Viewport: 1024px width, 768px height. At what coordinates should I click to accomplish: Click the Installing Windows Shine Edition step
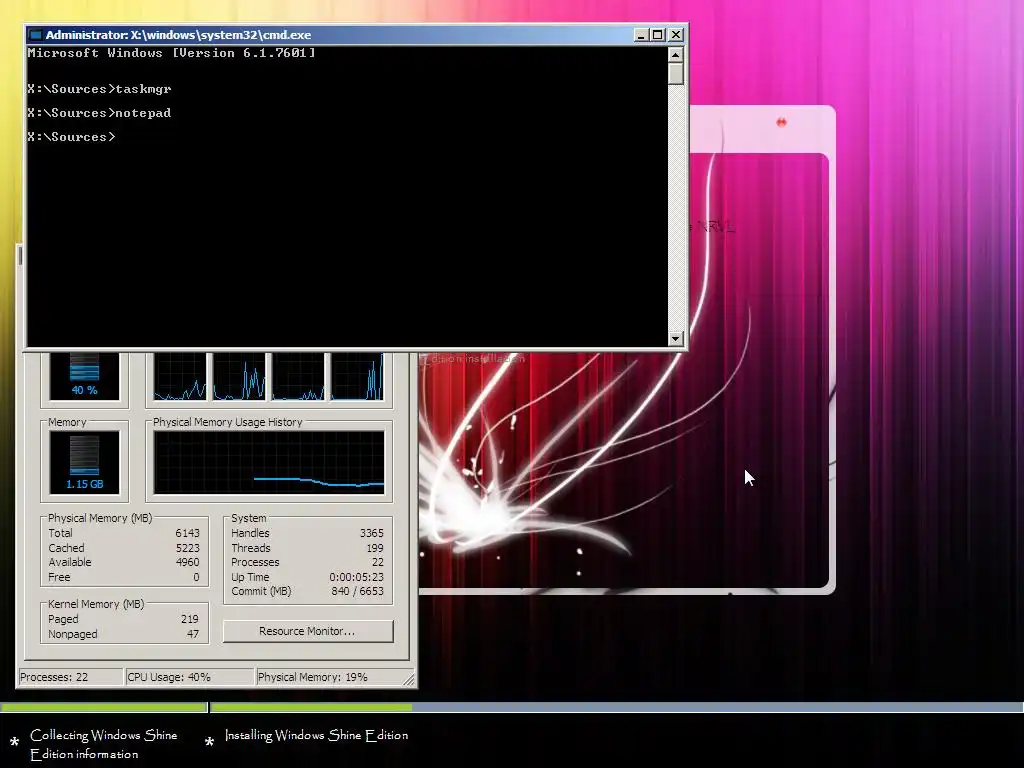coord(317,735)
